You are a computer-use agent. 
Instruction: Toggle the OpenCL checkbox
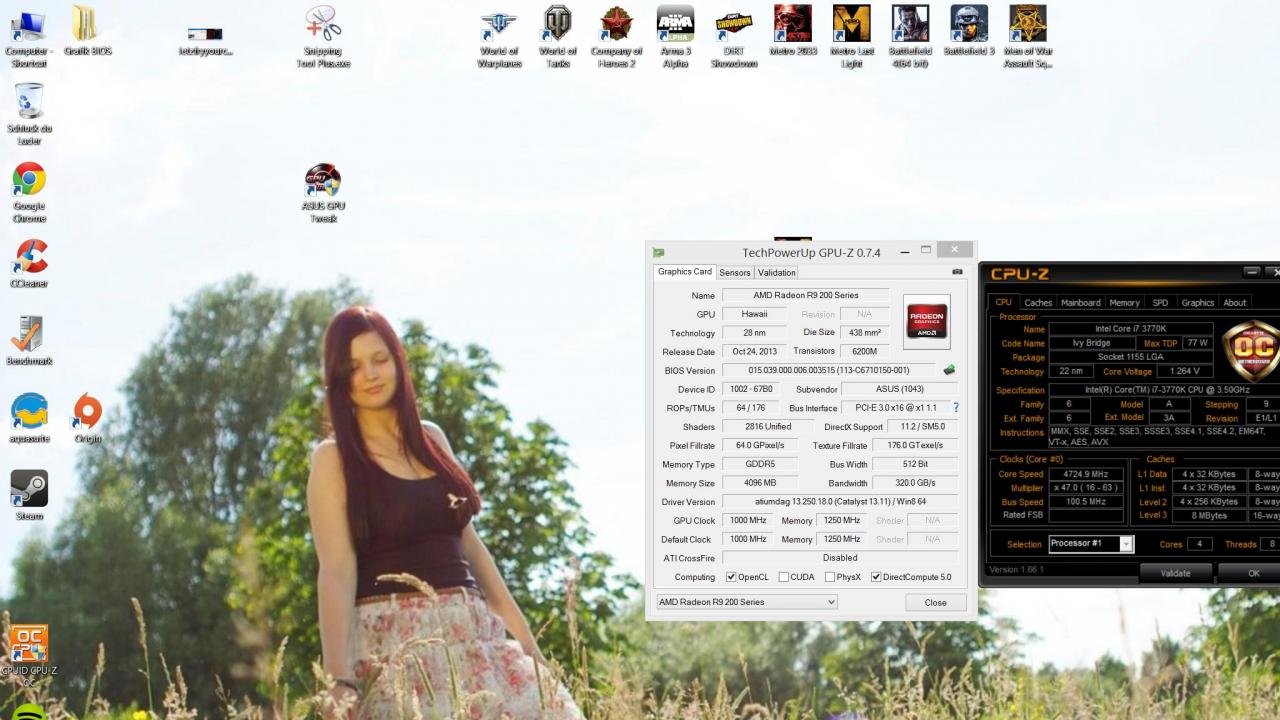pos(731,577)
